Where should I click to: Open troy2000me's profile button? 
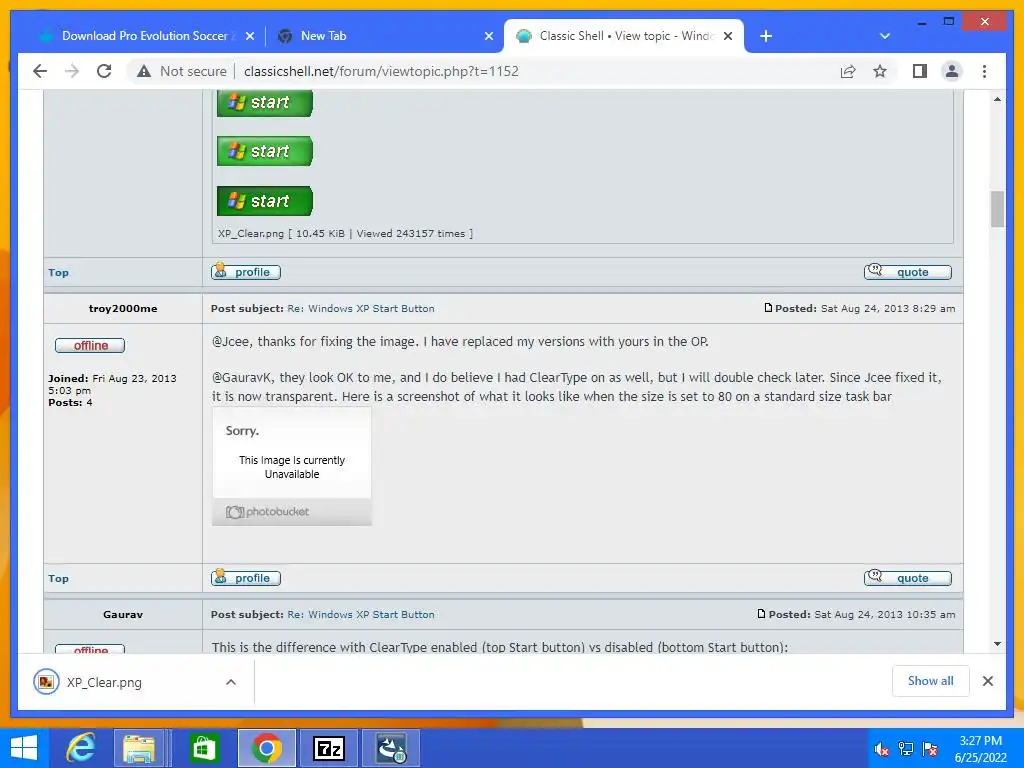(x=246, y=577)
